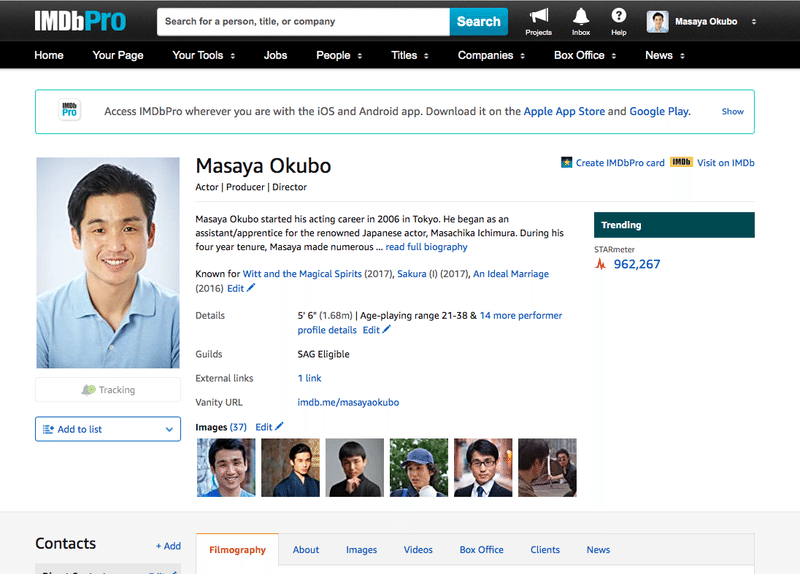Click the Tracking button
This screenshot has width=800, height=574.
pos(108,389)
